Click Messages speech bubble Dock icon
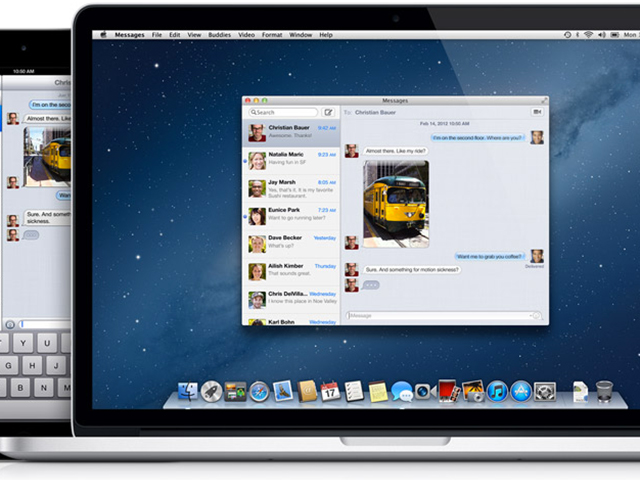 tap(402, 391)
